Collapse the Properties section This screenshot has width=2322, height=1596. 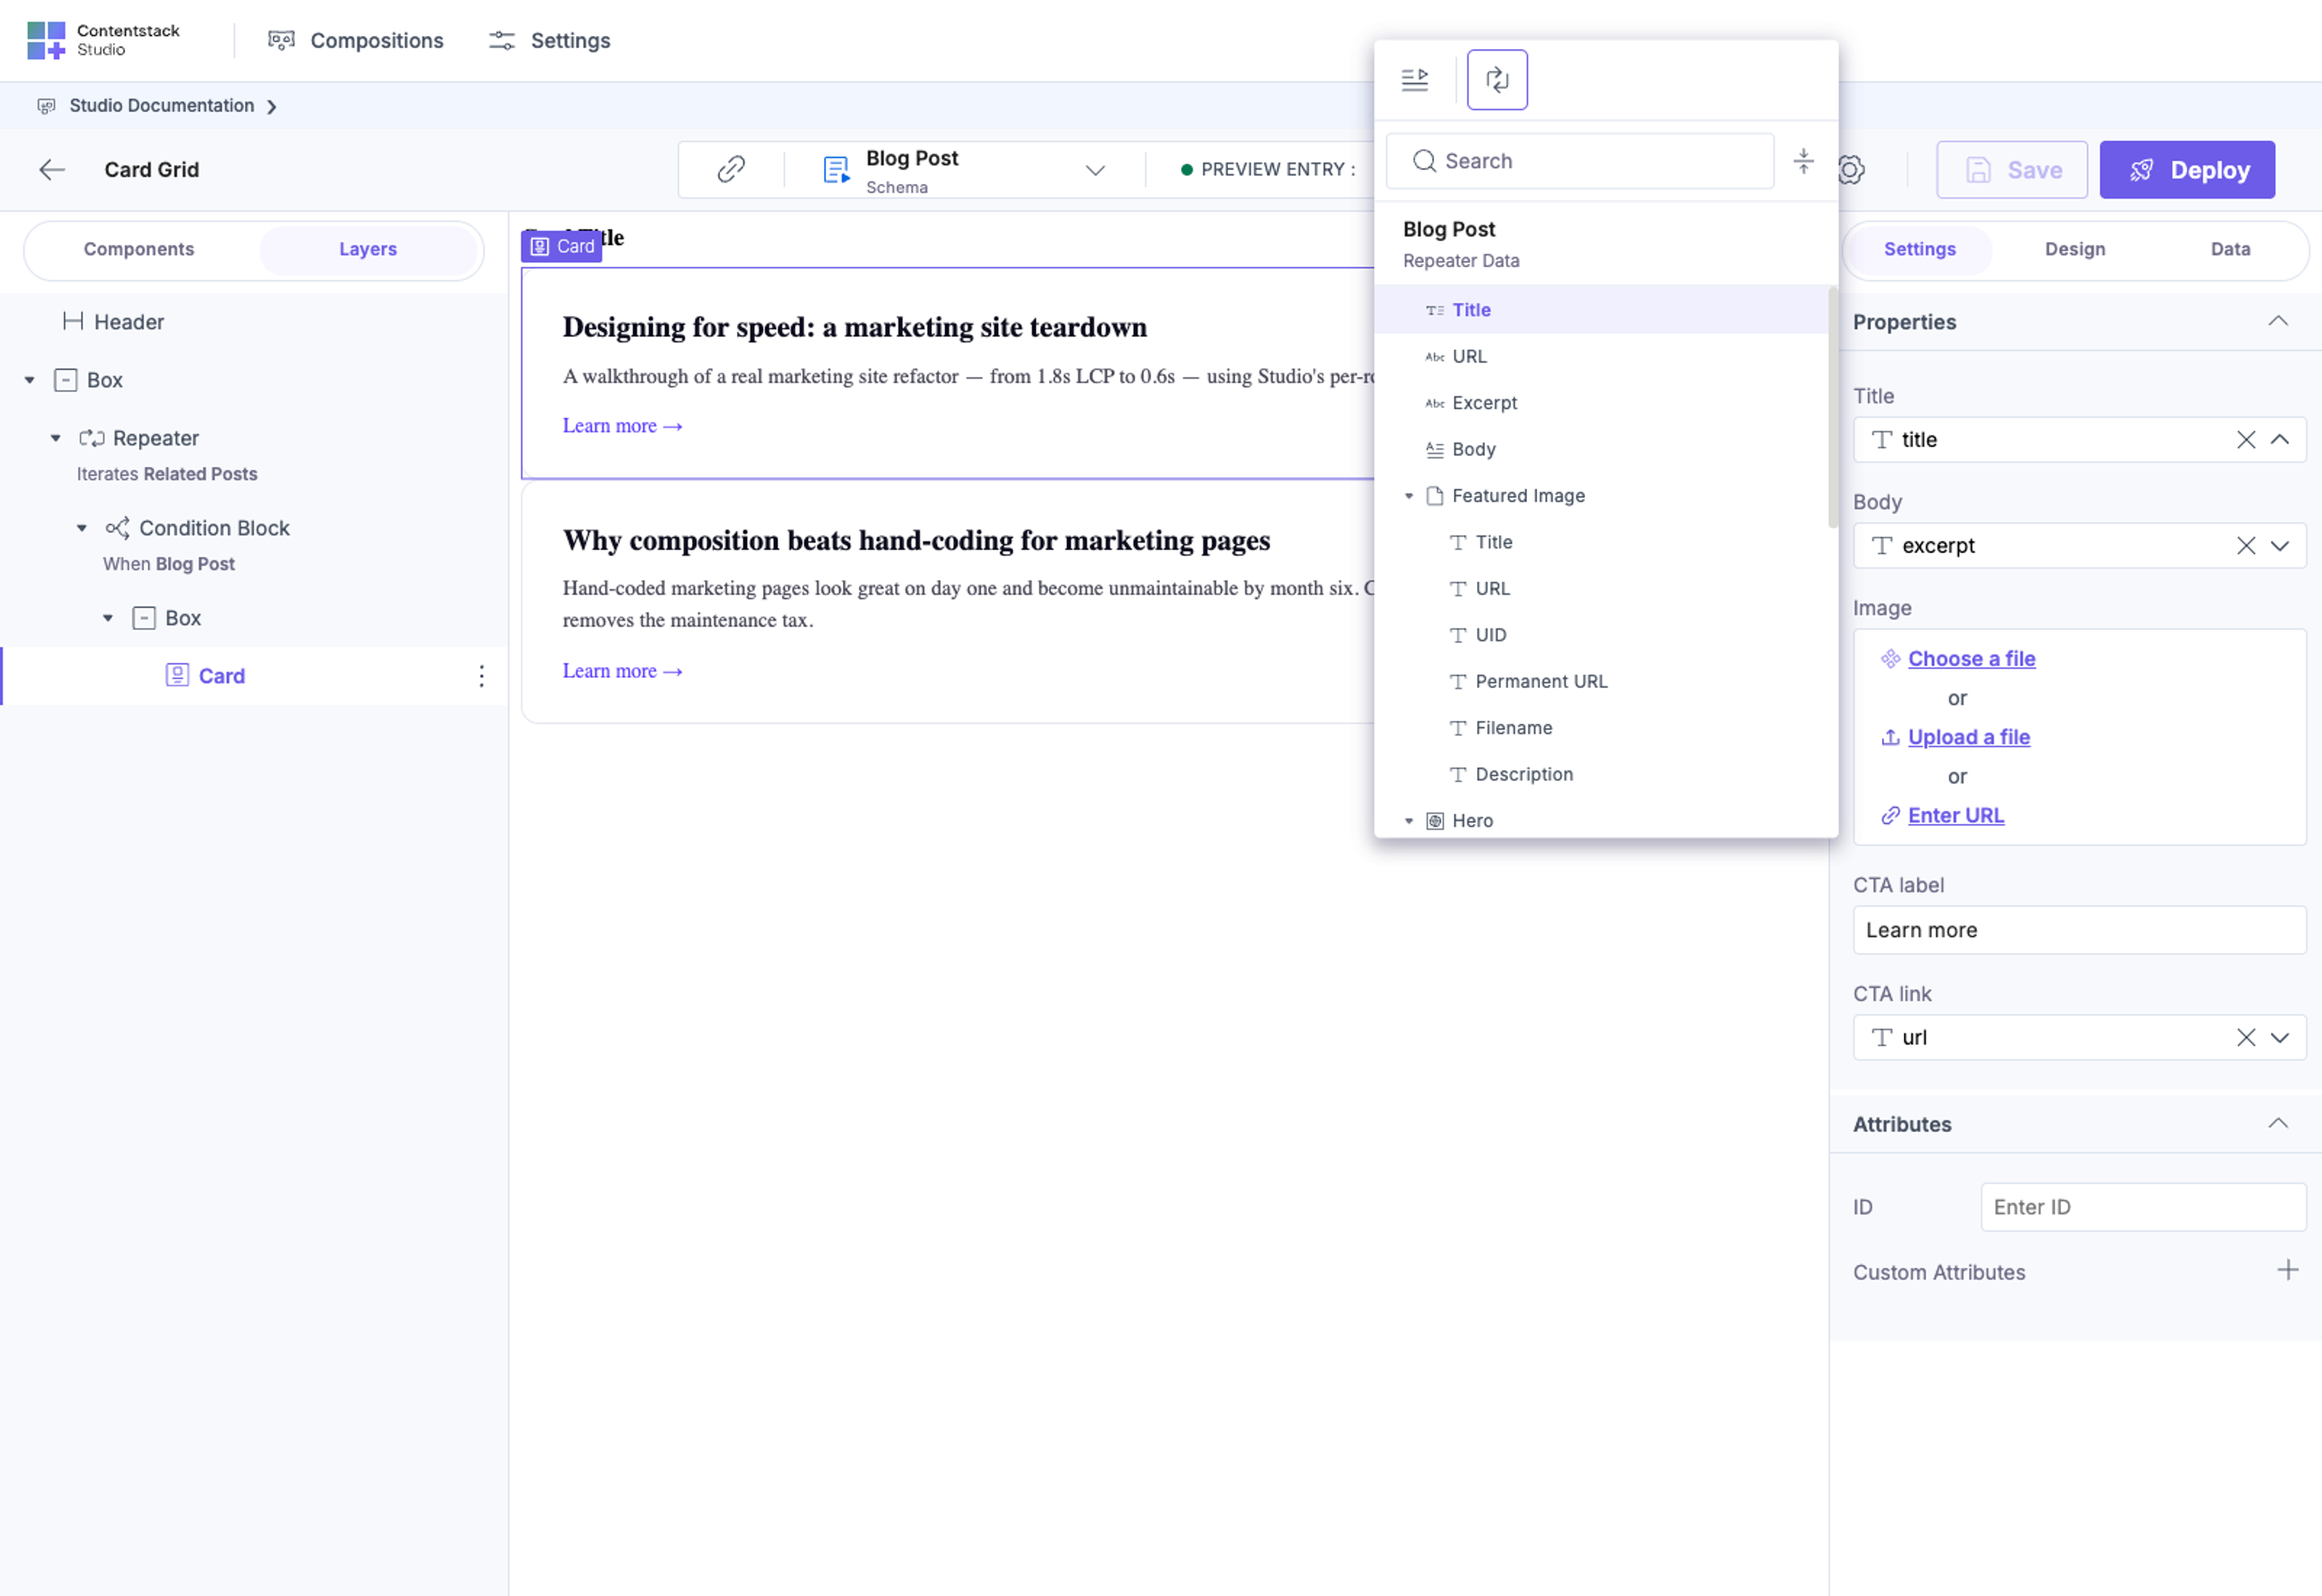click(2277, 322)
